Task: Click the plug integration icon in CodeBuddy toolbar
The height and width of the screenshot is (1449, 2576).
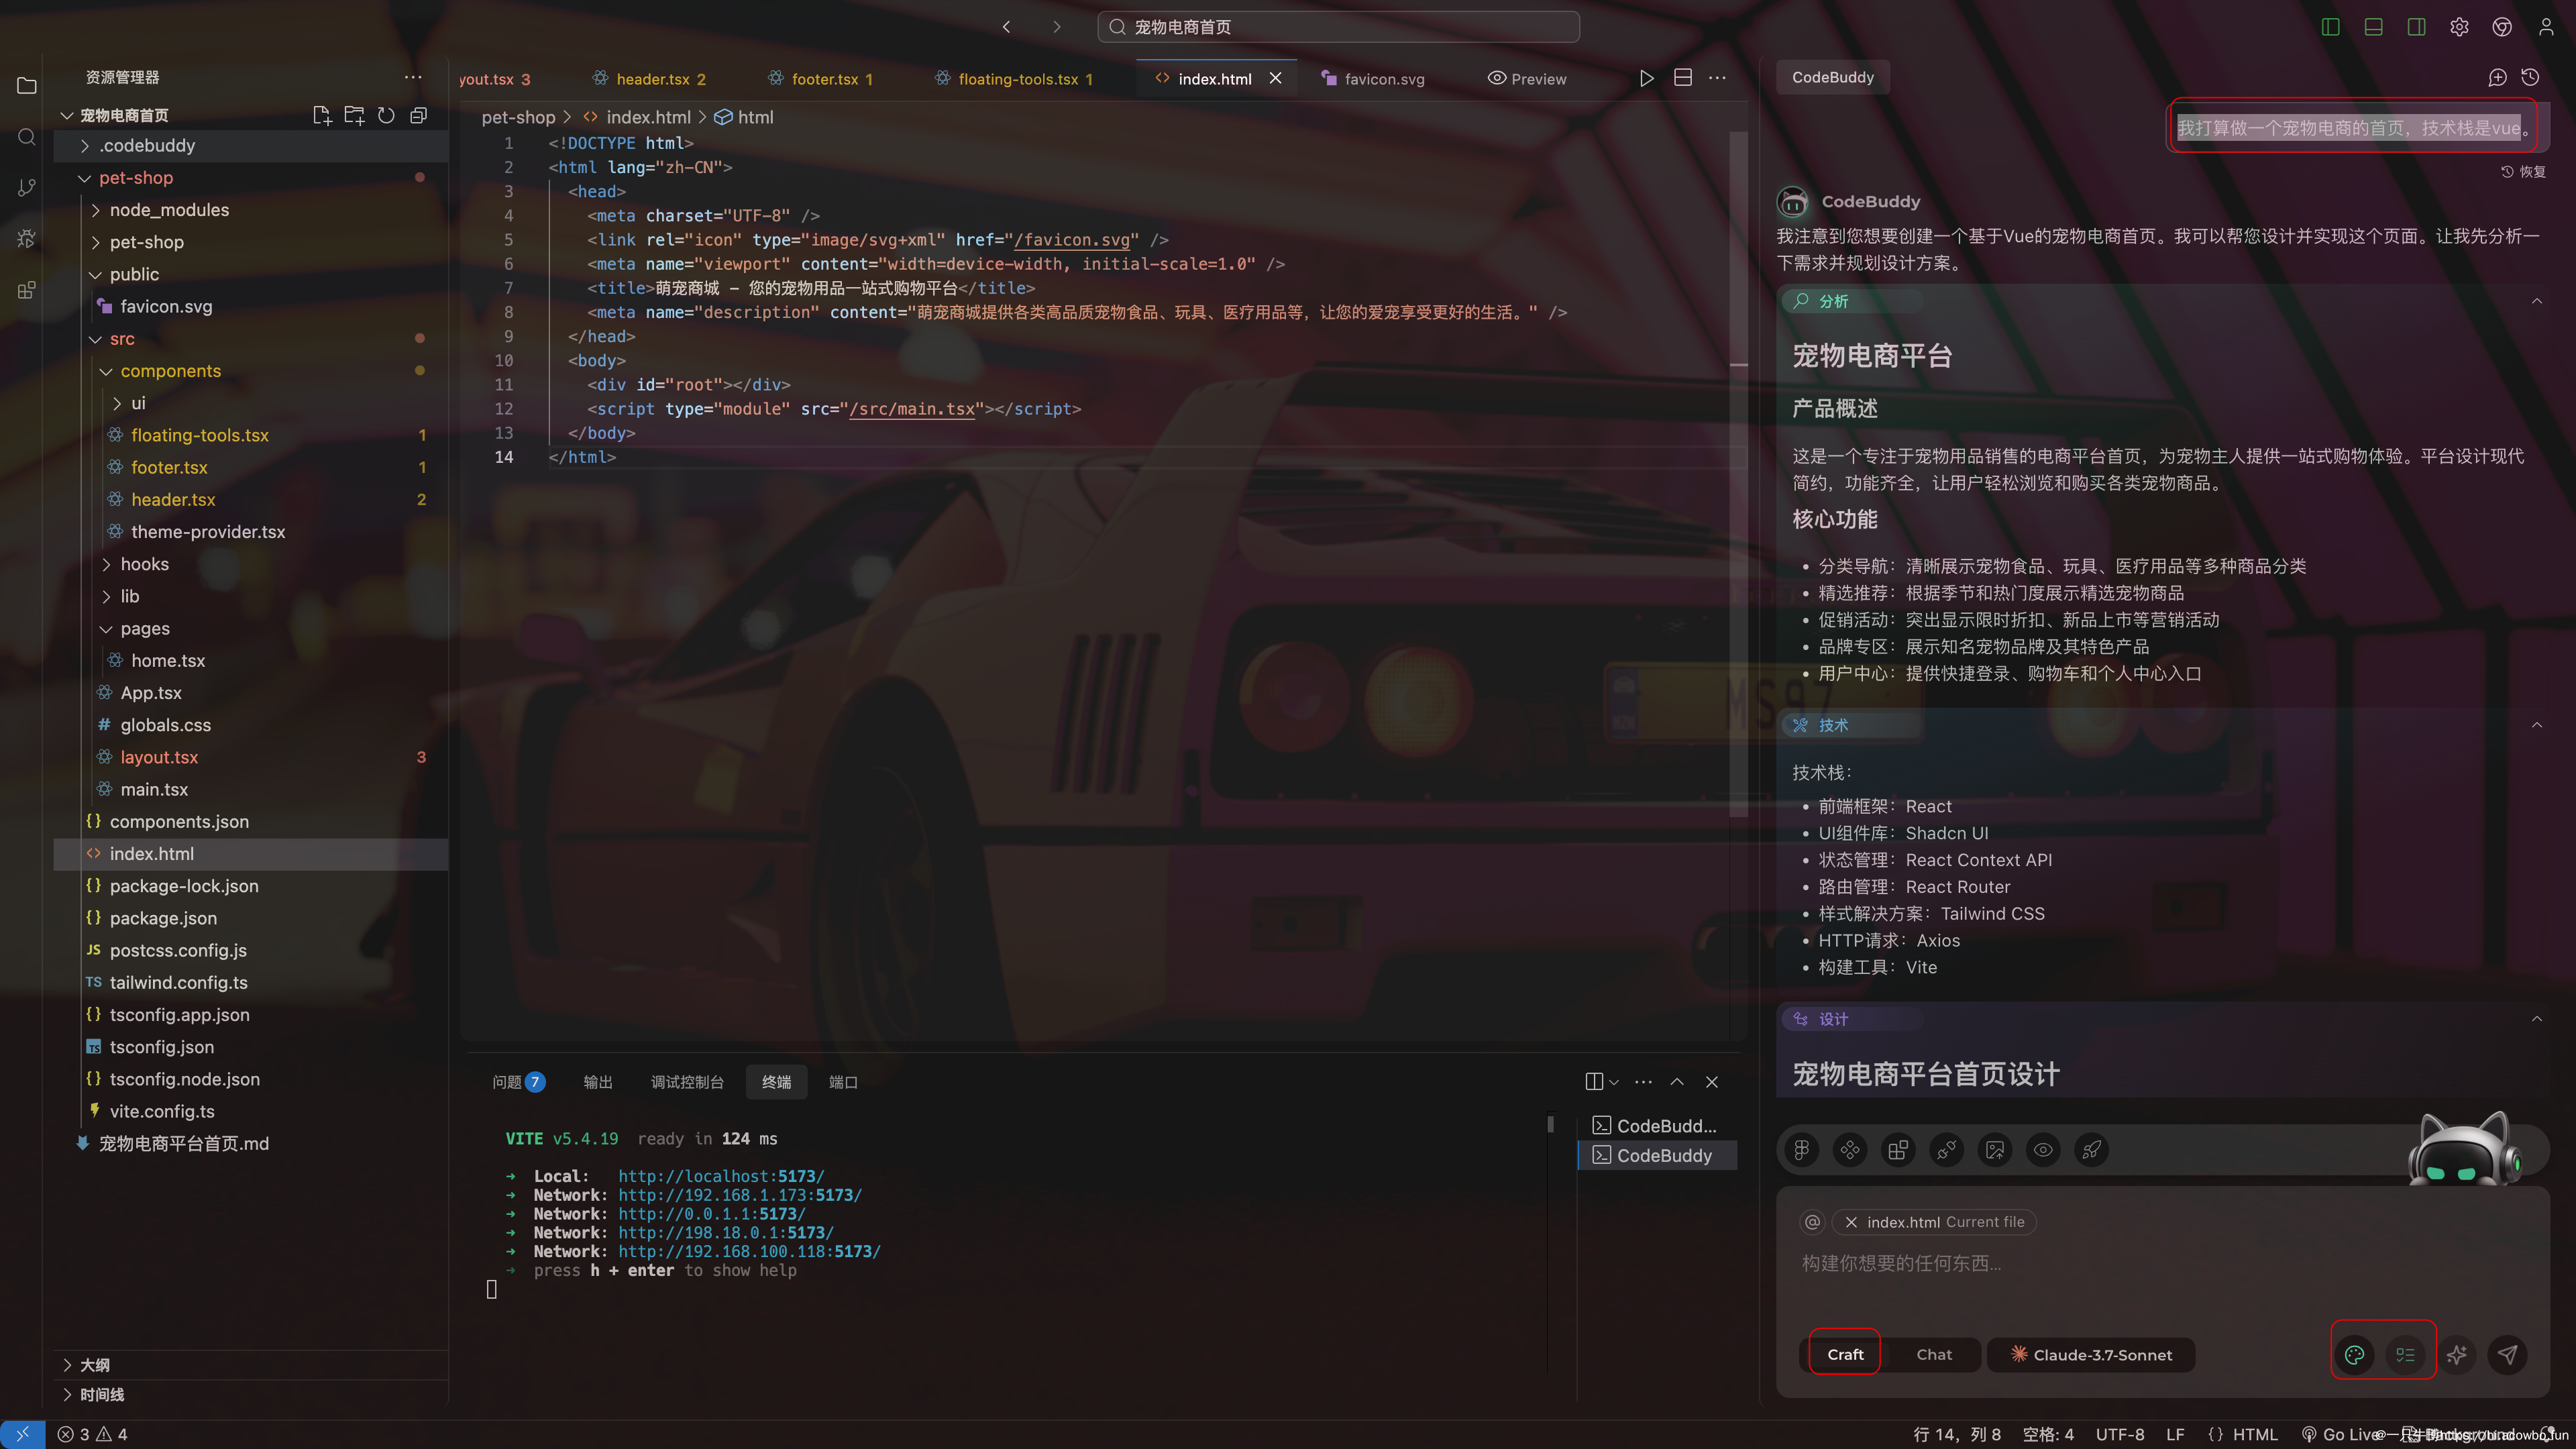Action: pos(1947,1150)
